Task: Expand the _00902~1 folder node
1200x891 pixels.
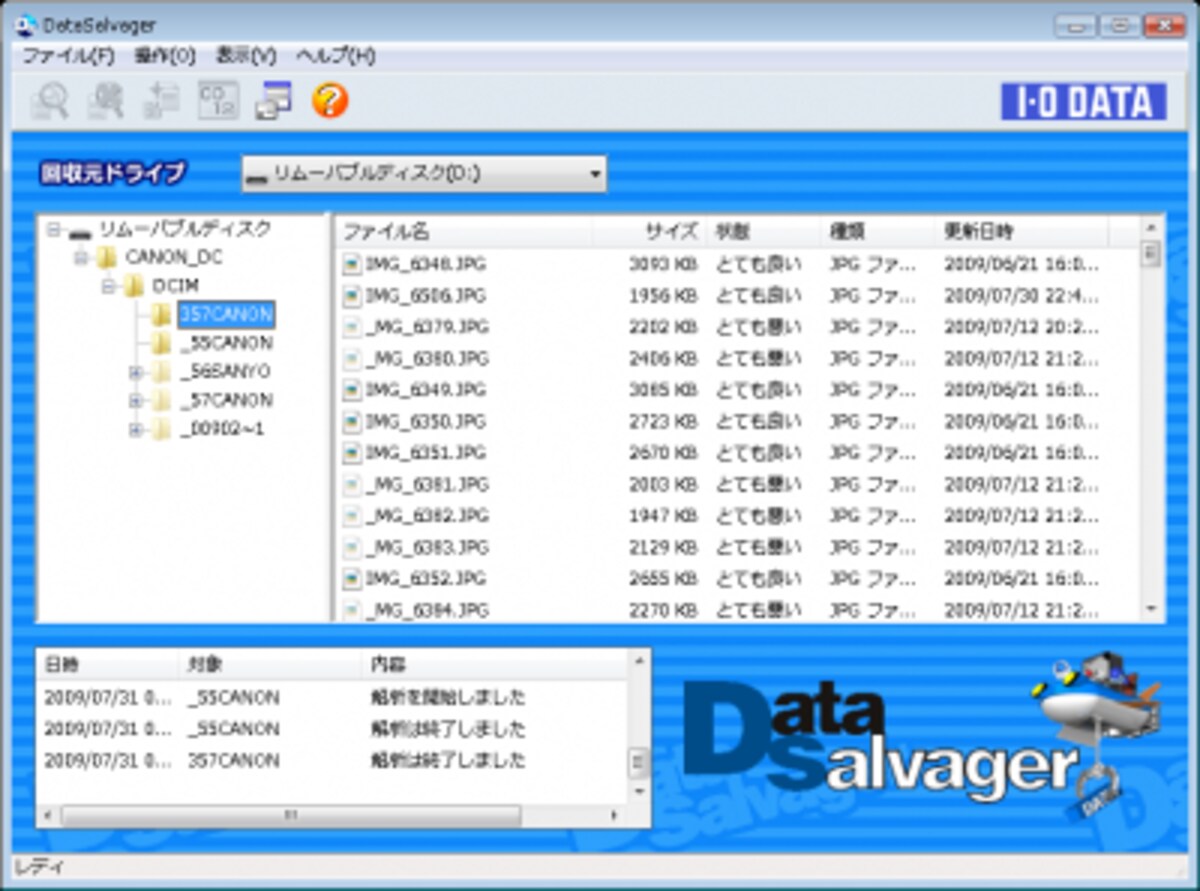Action: (135, 430)
